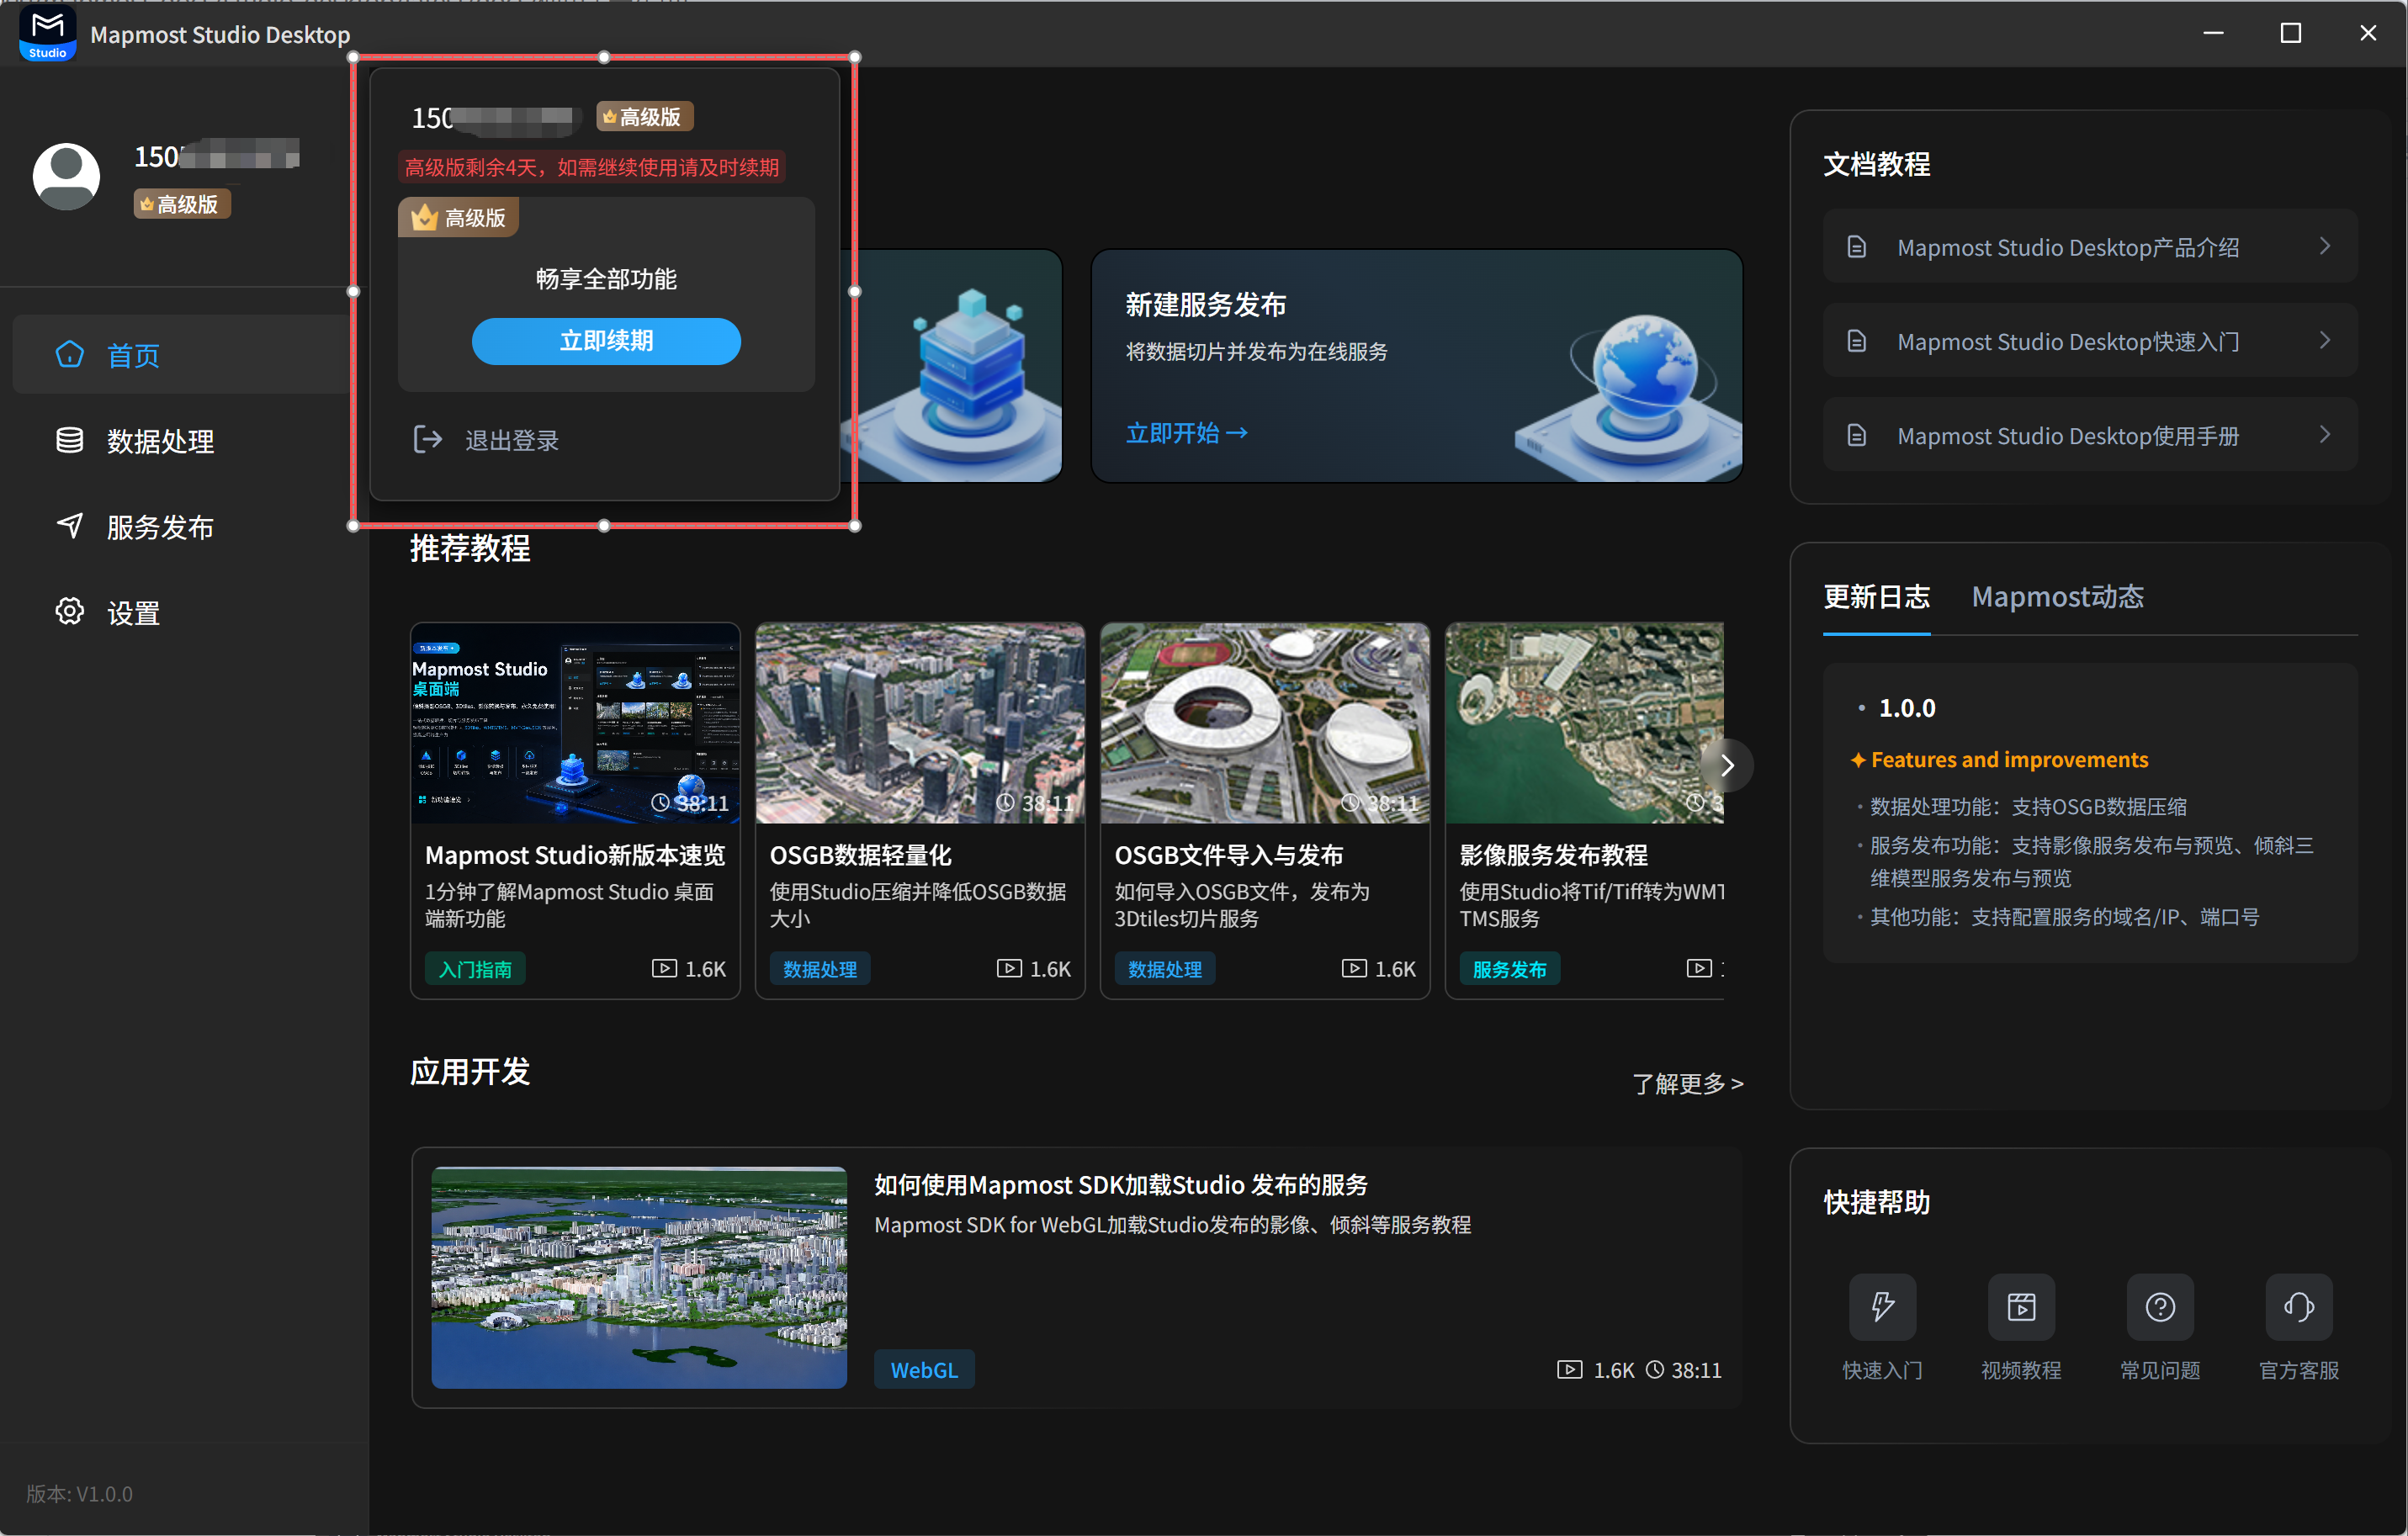Expand Mapmost Studio Desktop产品介绍 chevron

point(2325,246)
